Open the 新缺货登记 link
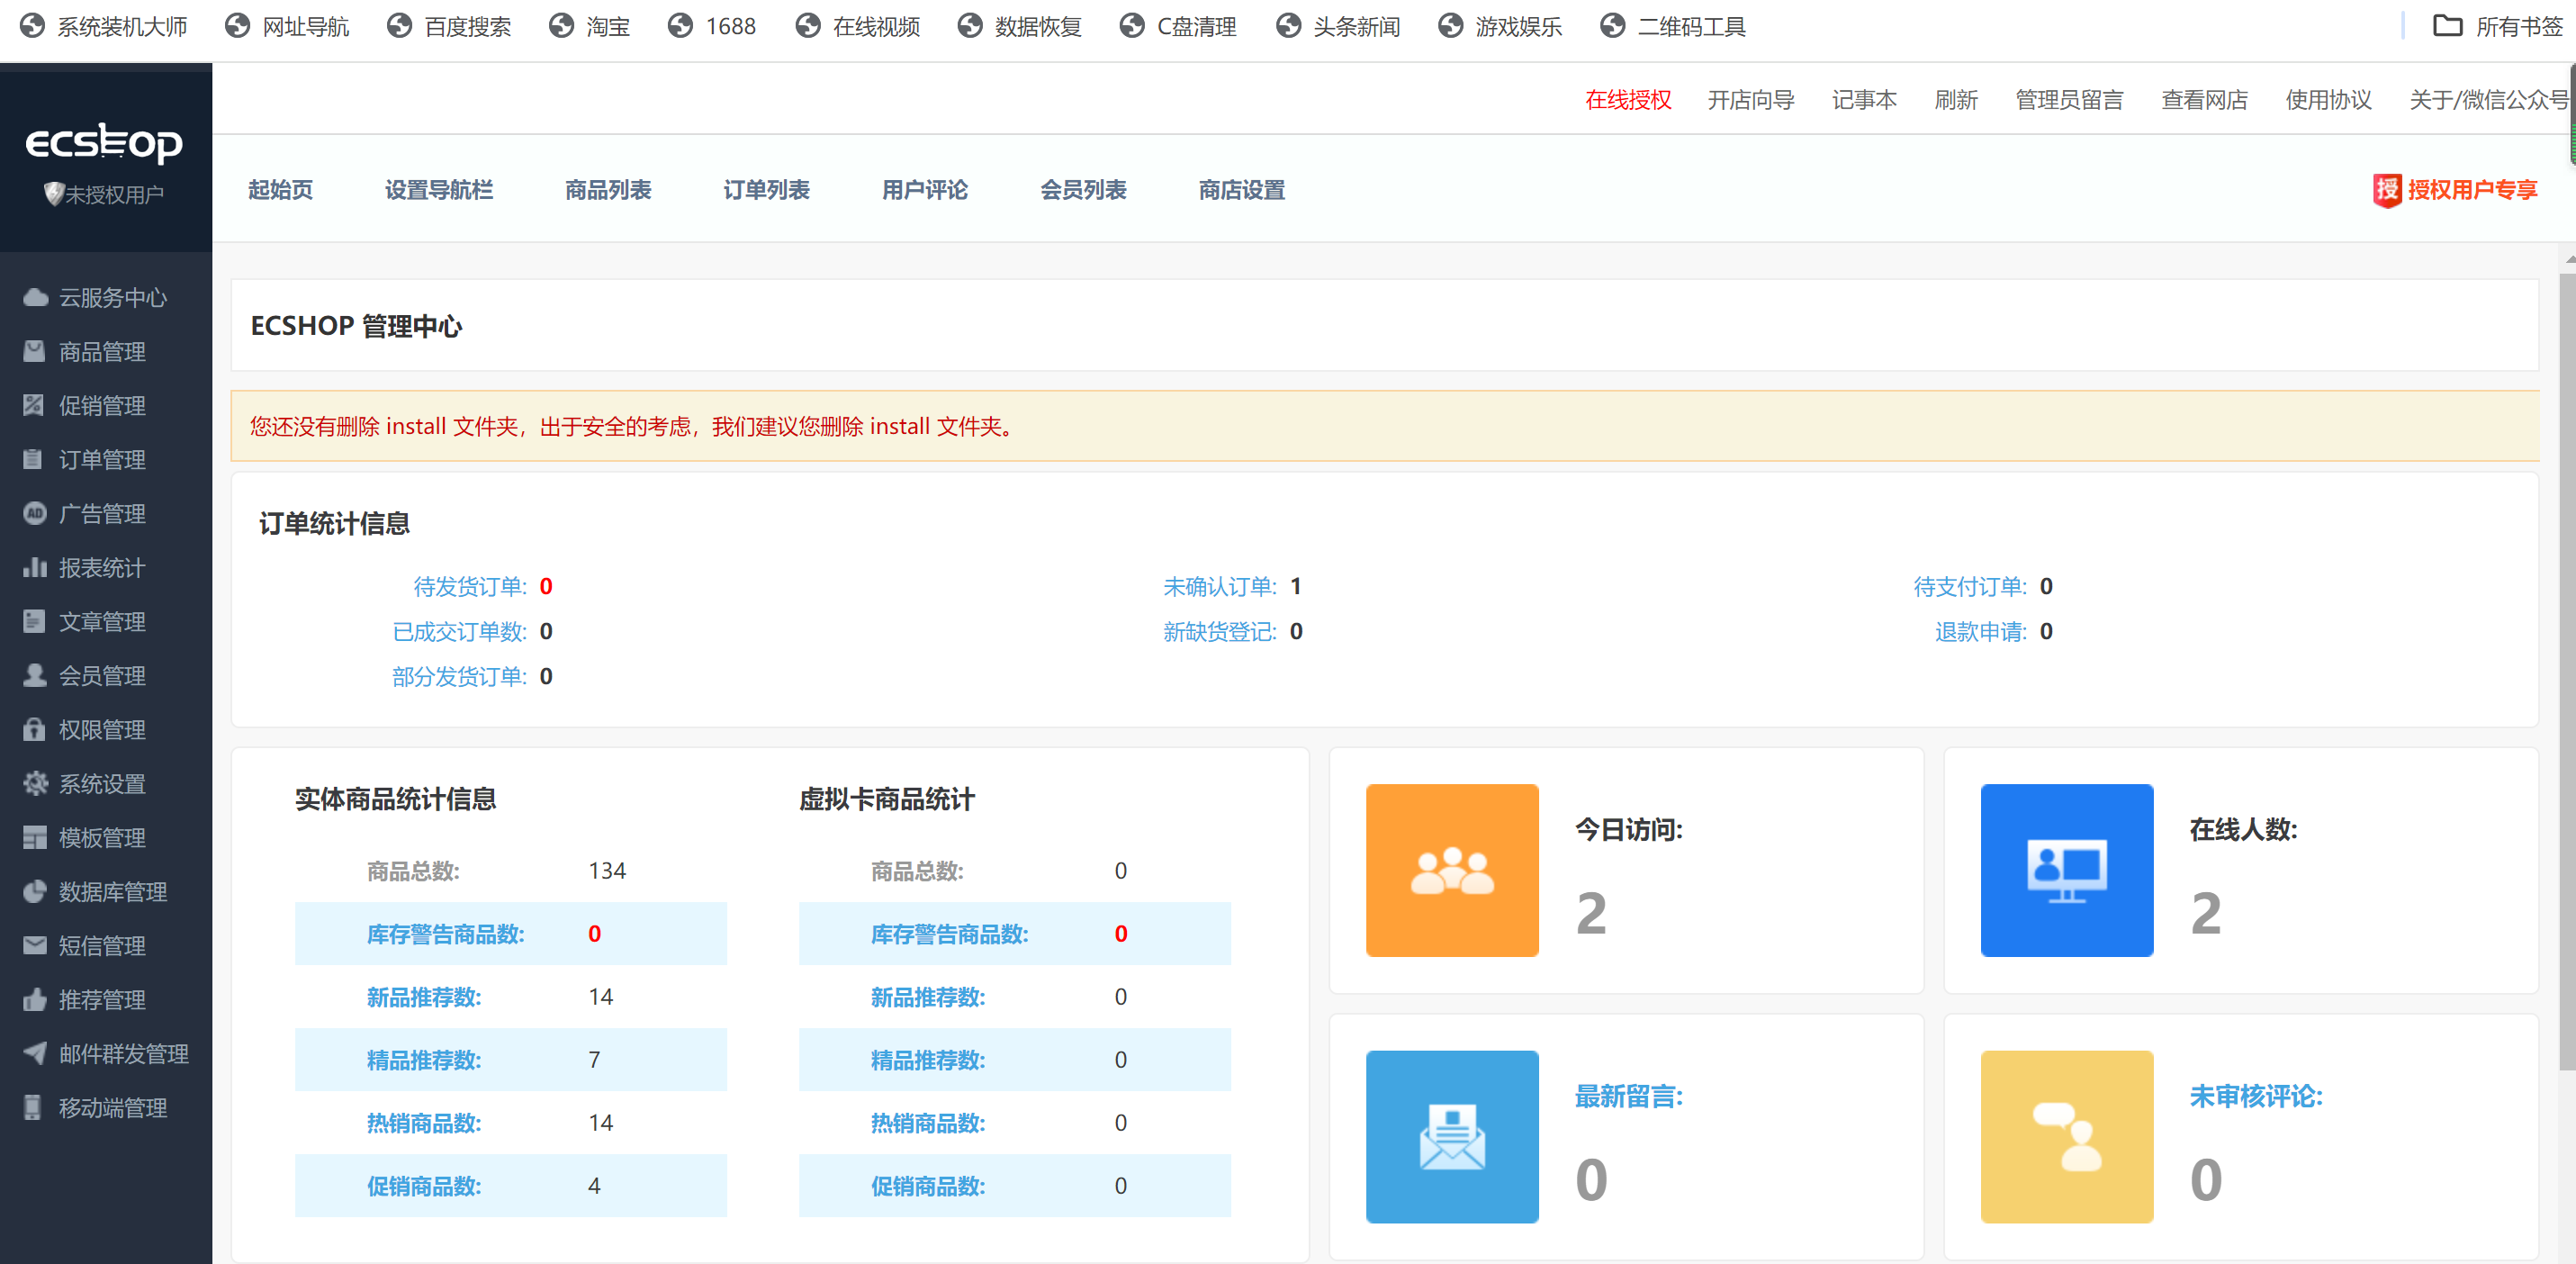This screenshot has height=1264, width=2576. point(1220,632)
